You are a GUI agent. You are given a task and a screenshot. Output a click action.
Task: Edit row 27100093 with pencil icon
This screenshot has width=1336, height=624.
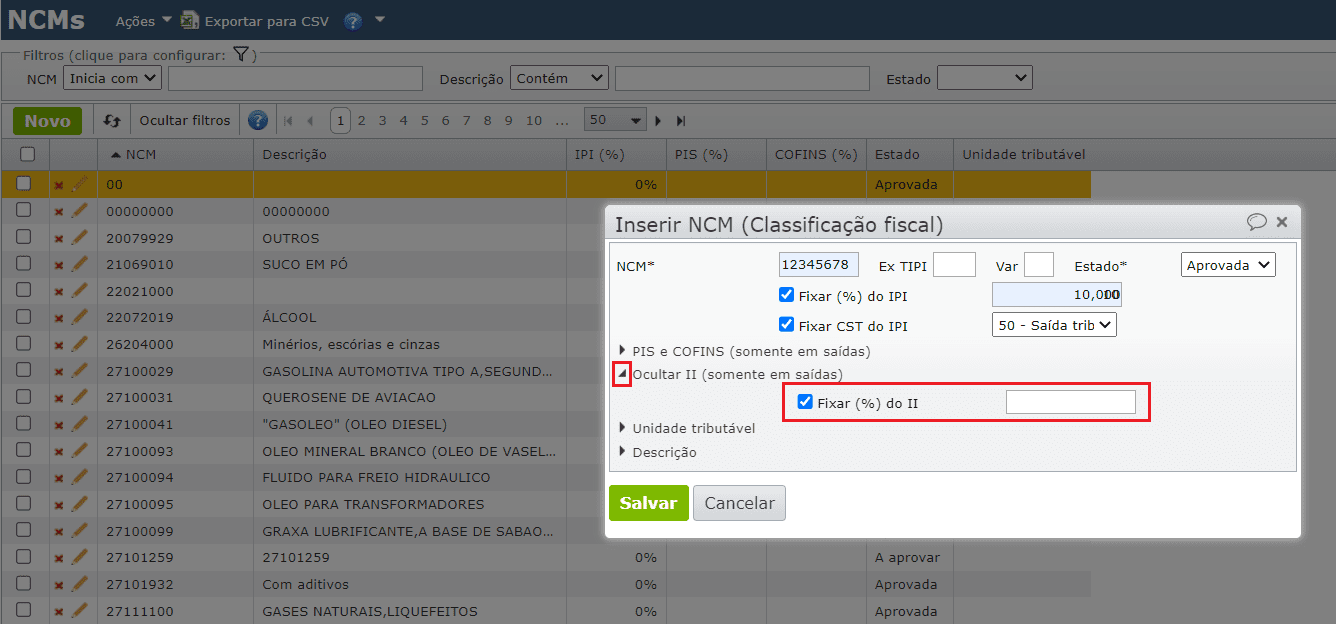[x=80, y=450]
